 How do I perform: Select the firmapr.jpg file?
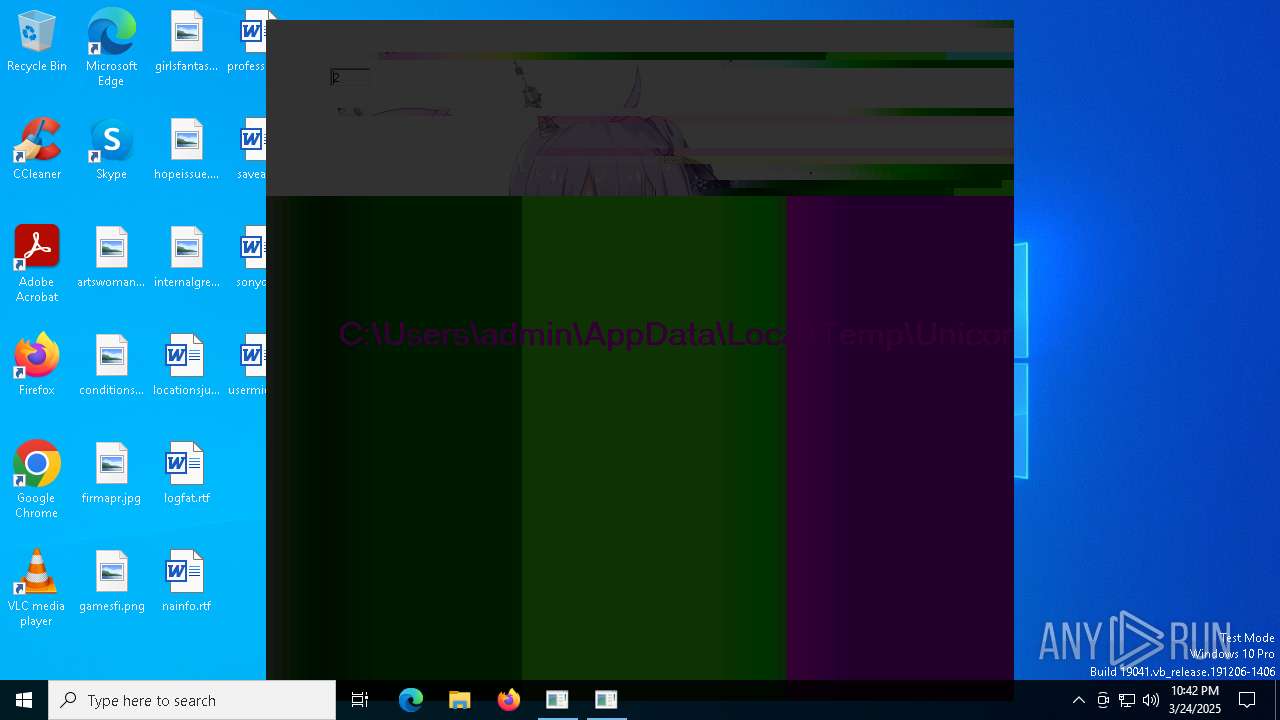[x=111, y=474]
